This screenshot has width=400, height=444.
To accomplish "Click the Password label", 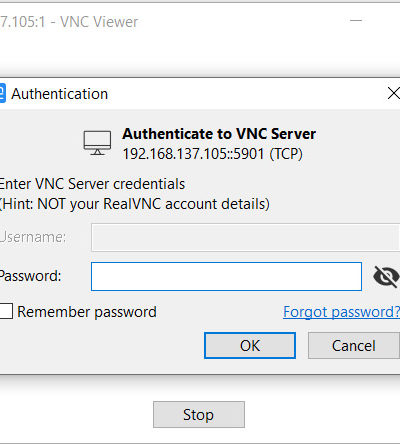I will pos(30,276).
